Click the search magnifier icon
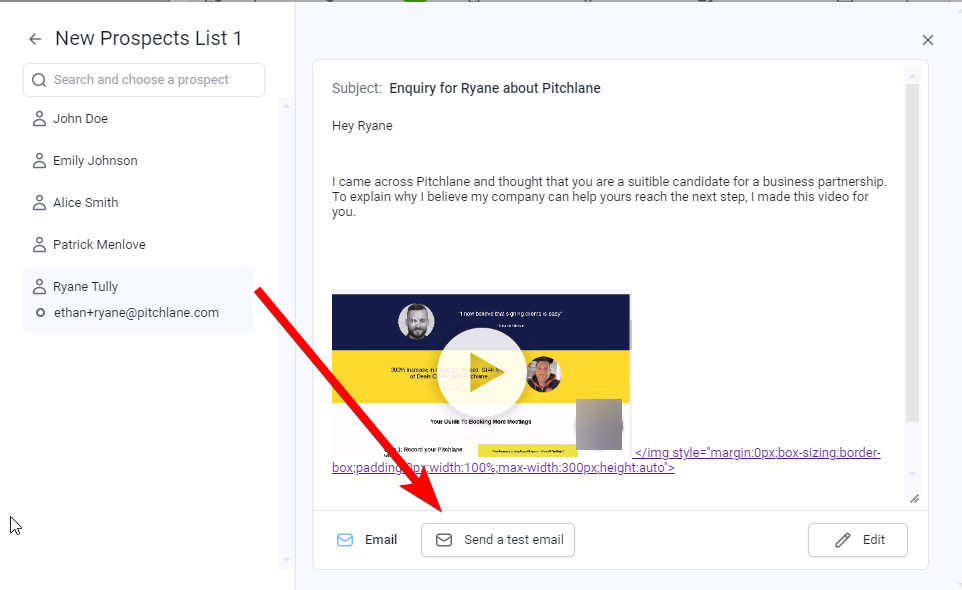 [x=39, y=80]
